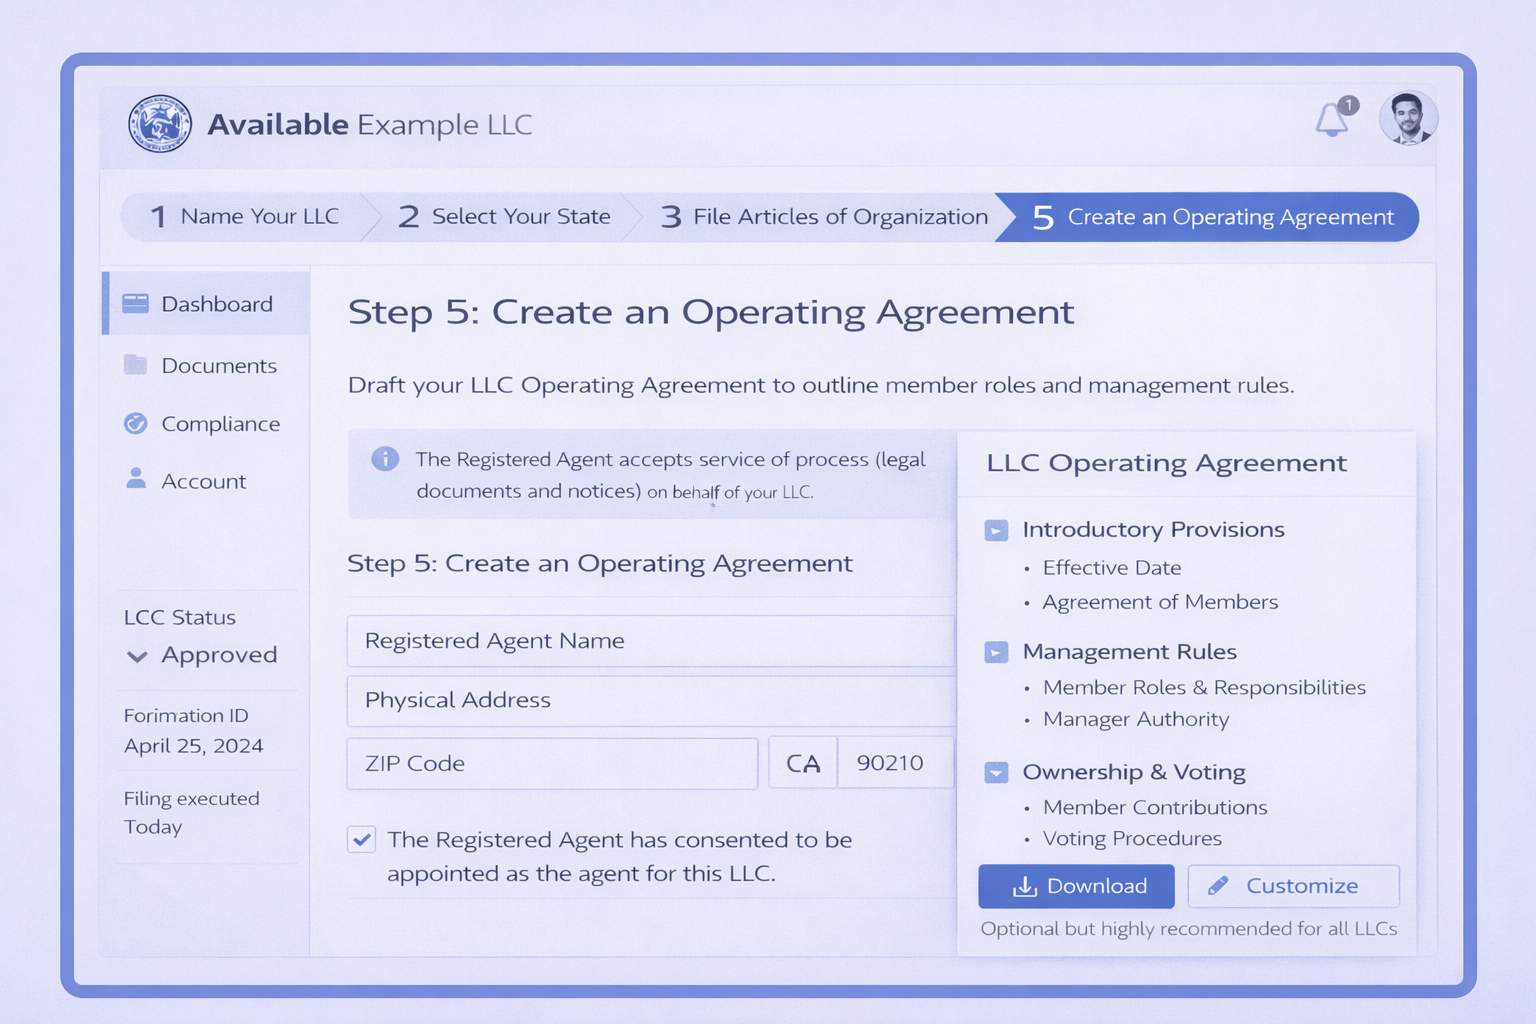Image resolution: width=1536 pixels, height=1024 pixels.
Task: Click the pencil icon on the Customize button
Action: click(x=1219, y=885)
